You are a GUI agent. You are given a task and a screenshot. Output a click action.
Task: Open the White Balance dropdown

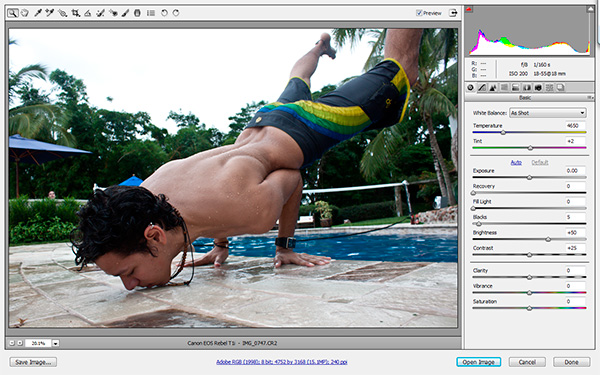coord(548,113)
